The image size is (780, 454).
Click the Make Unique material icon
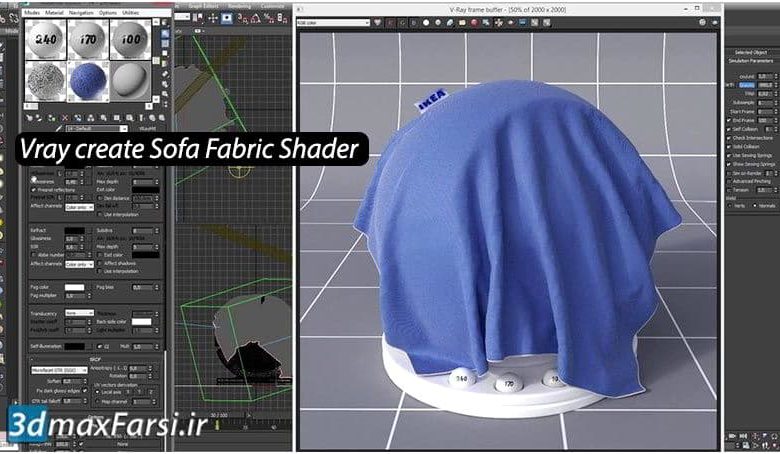point(91,118)
